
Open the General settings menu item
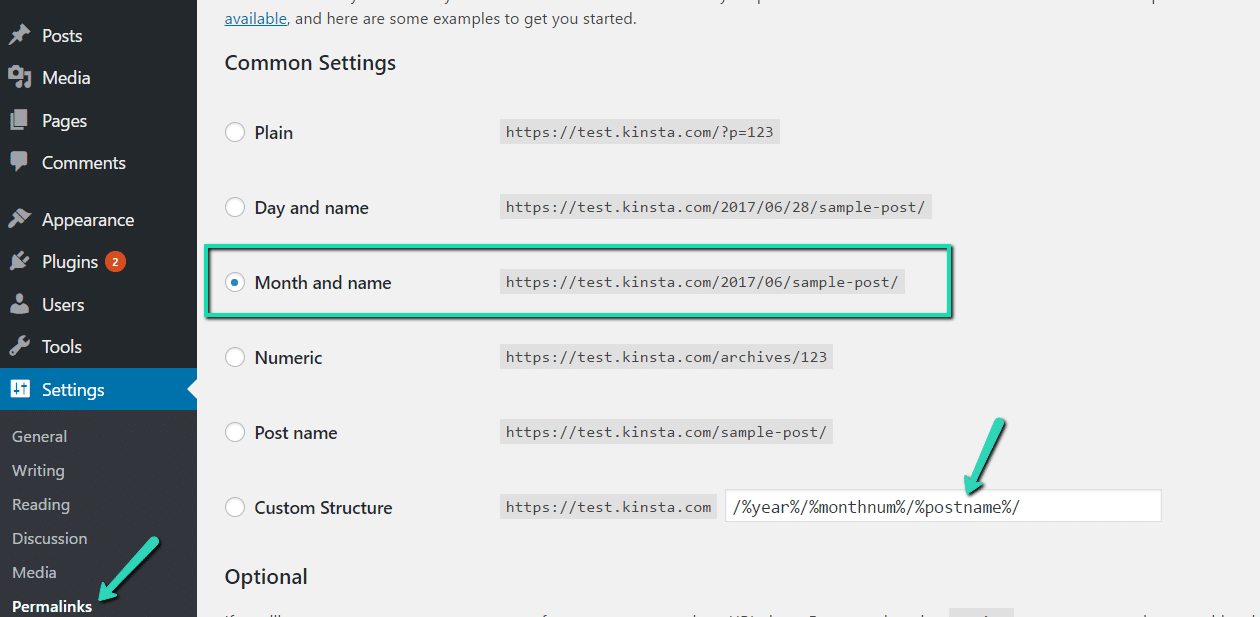39,436
